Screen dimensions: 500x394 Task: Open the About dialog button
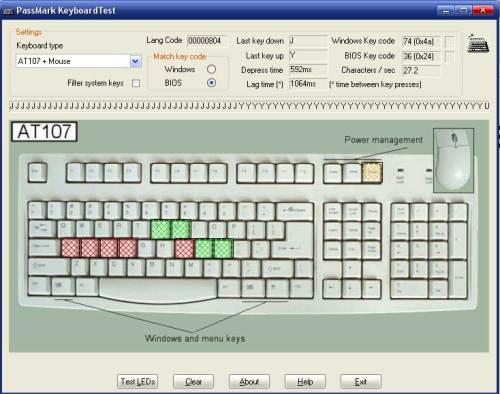click(249, 382)
